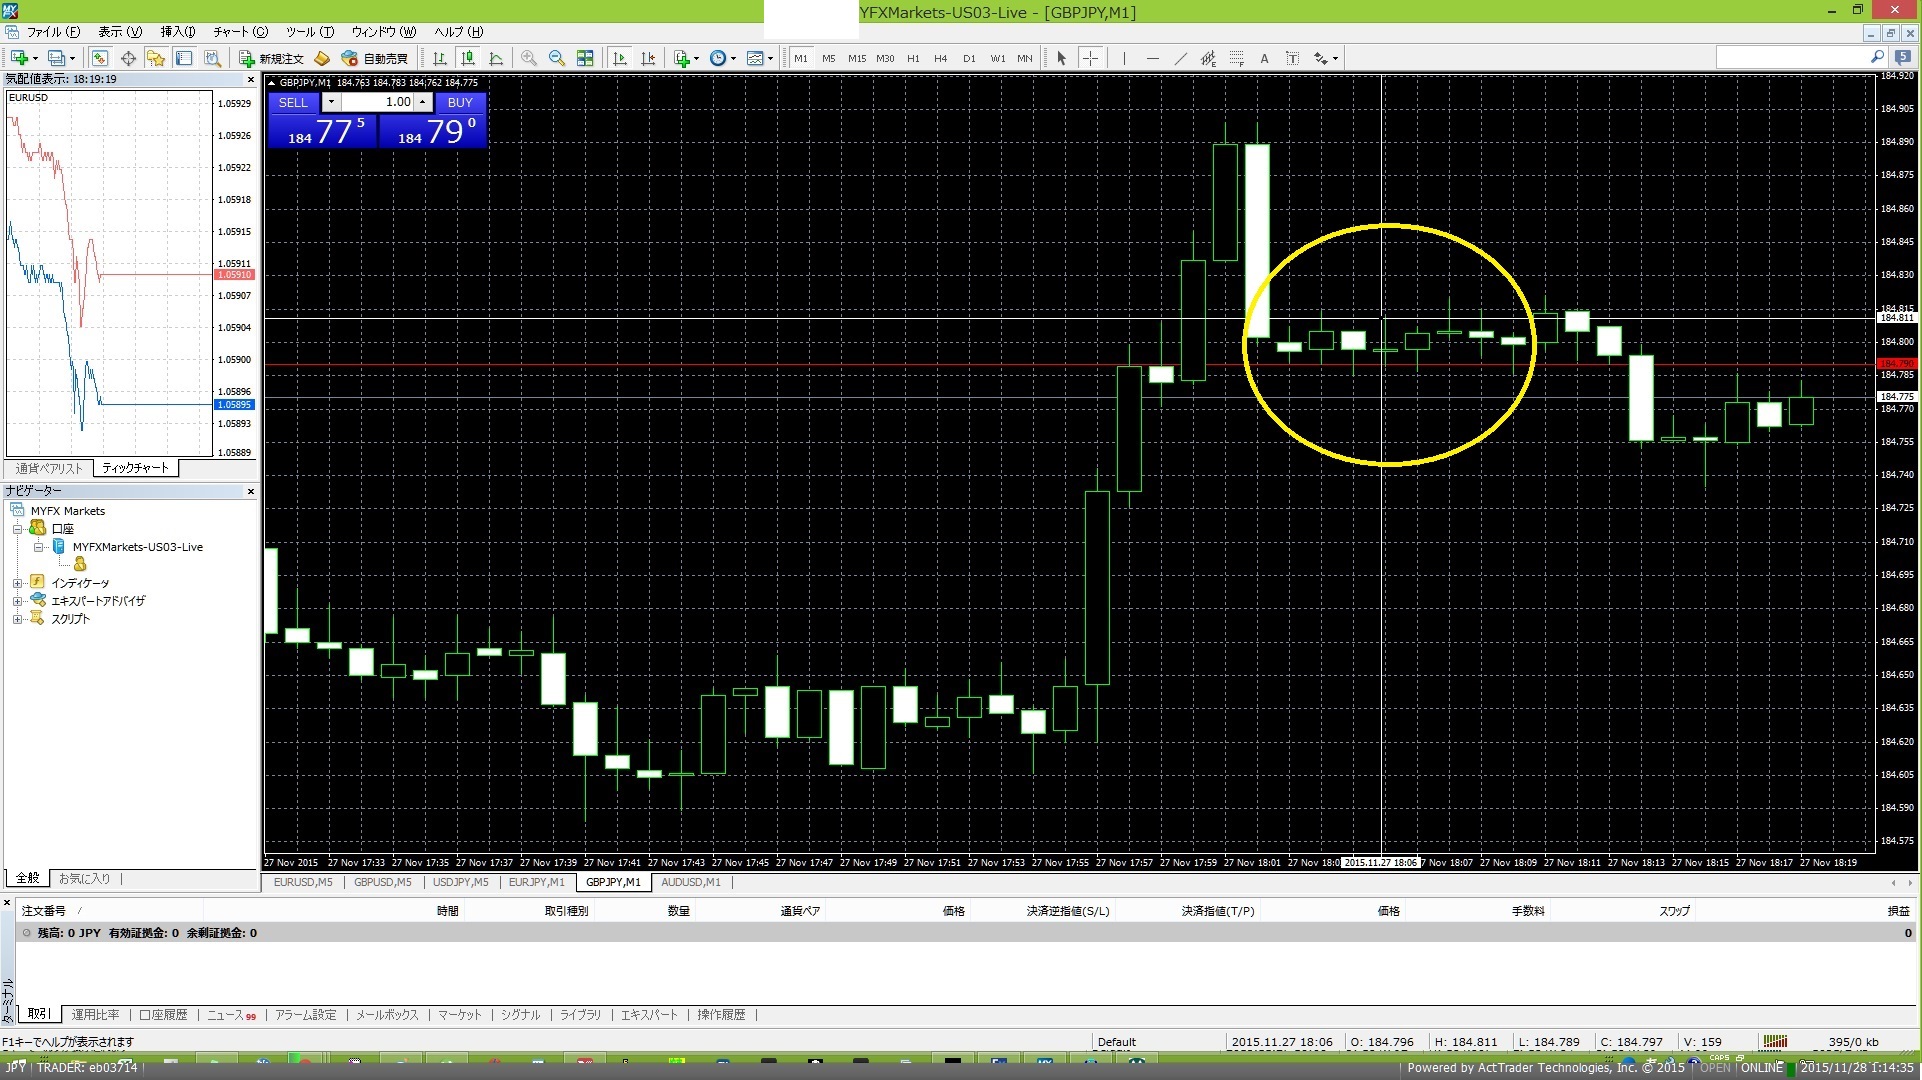Screen dimensions: 1922x1080
Task: Open the ツール (Tools) menu
Action: click(x=310, y=32)
